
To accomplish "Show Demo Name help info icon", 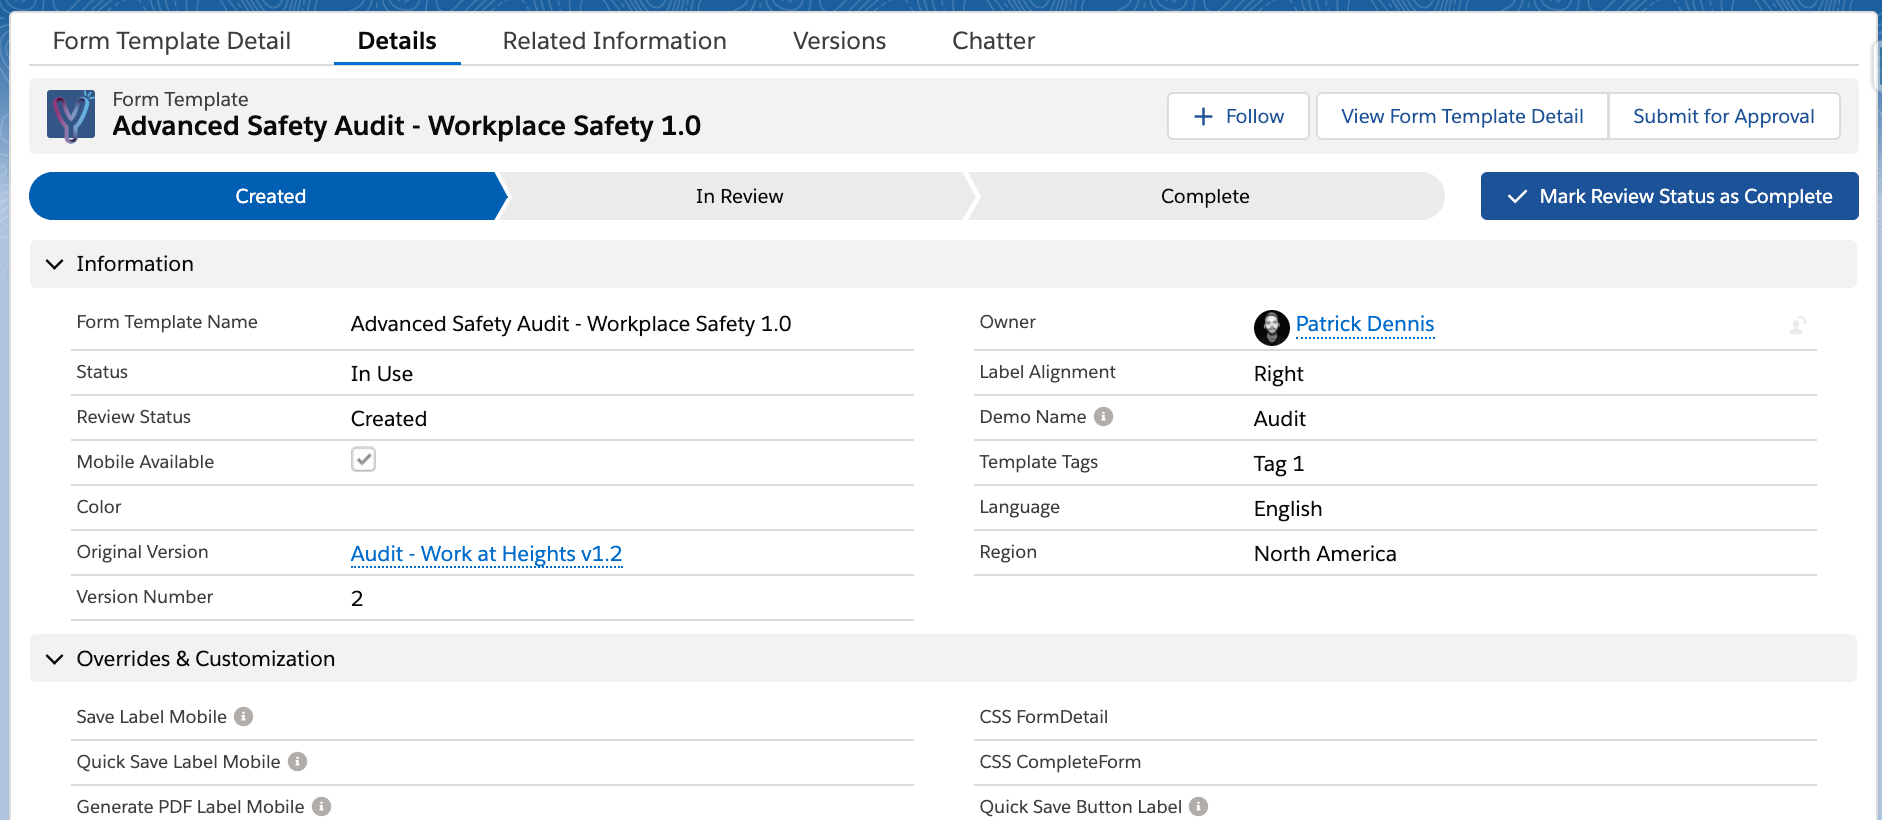I will pyautogui.click(x=1103, y=416).
